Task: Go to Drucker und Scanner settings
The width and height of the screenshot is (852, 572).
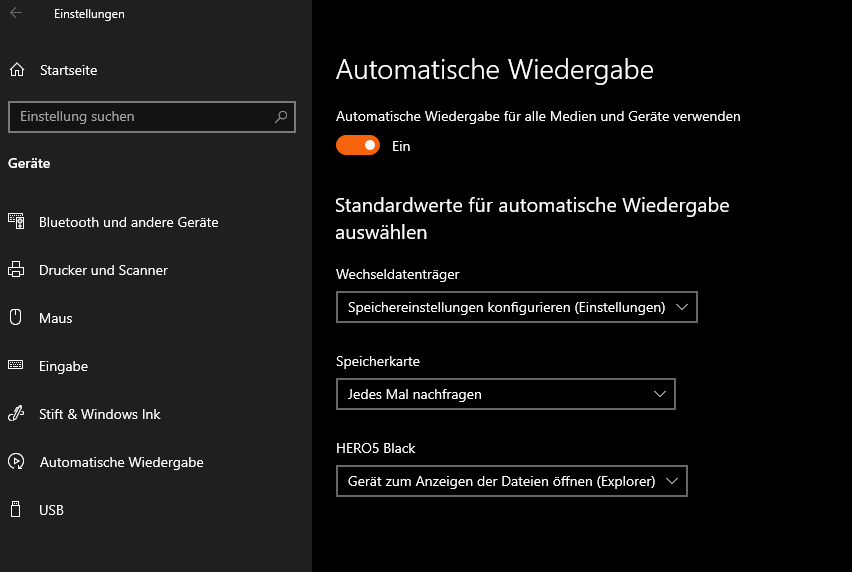Action: coord(103,270)
